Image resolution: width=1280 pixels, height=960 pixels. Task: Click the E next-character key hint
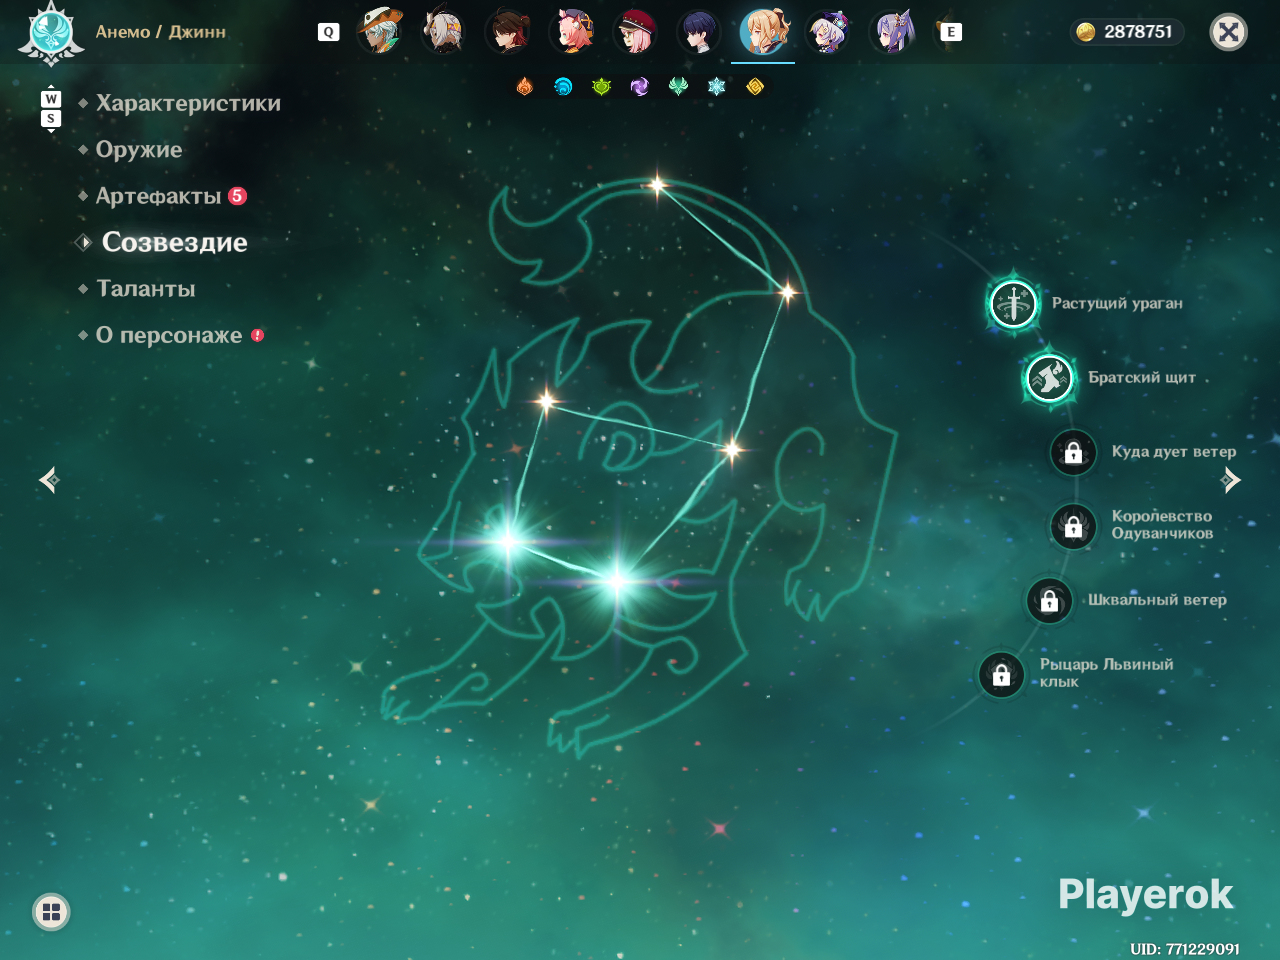[x=951, y=32]
